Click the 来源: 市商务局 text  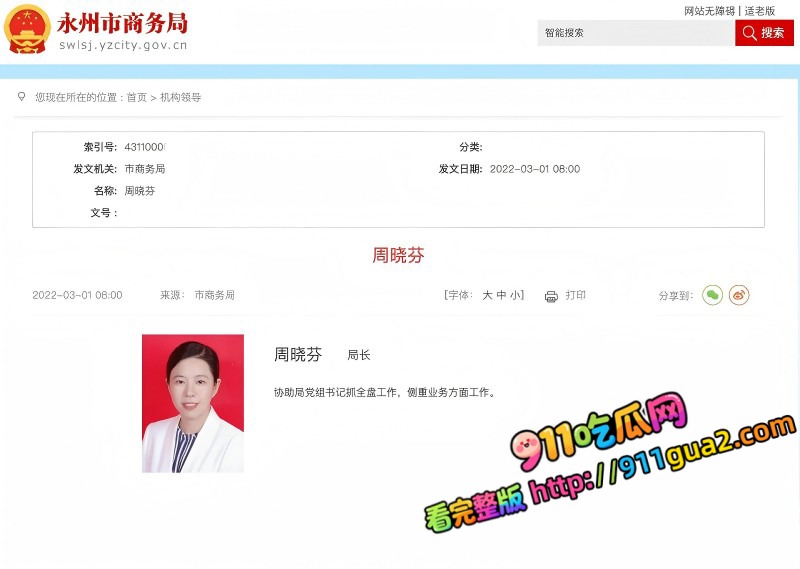(197, 295)
